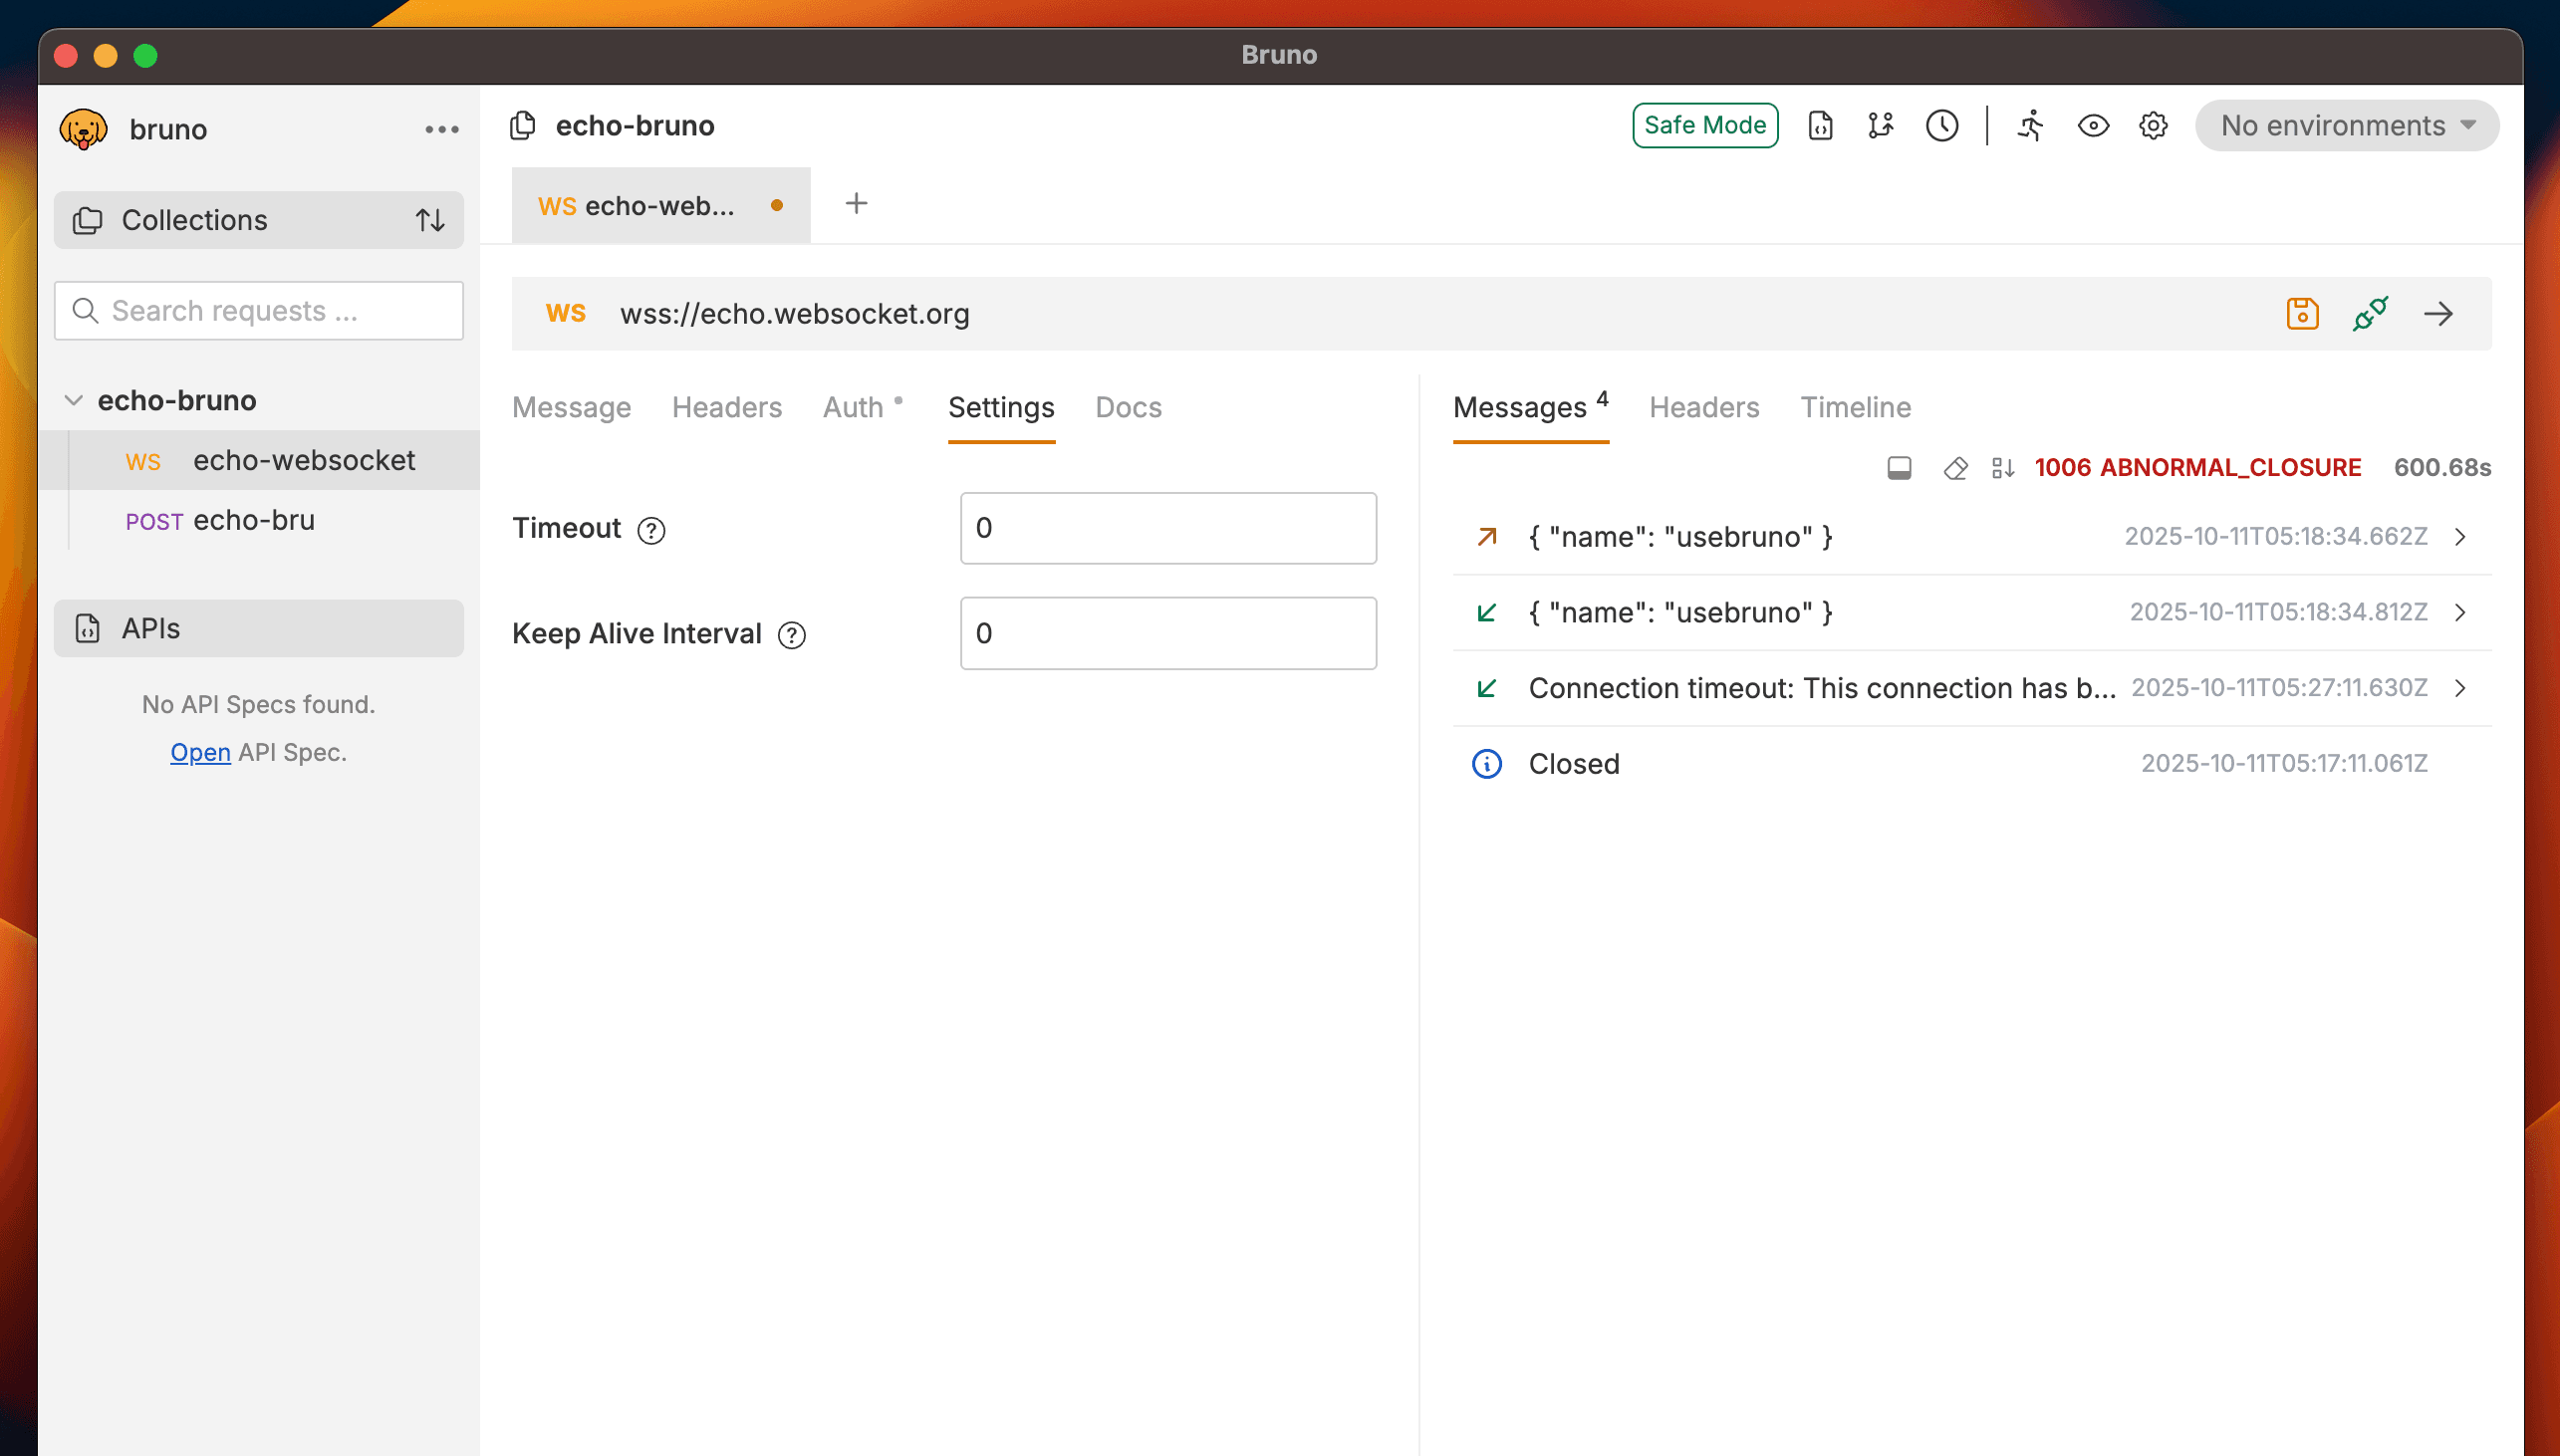Toggle compact message view in Messages panel

1899,467
